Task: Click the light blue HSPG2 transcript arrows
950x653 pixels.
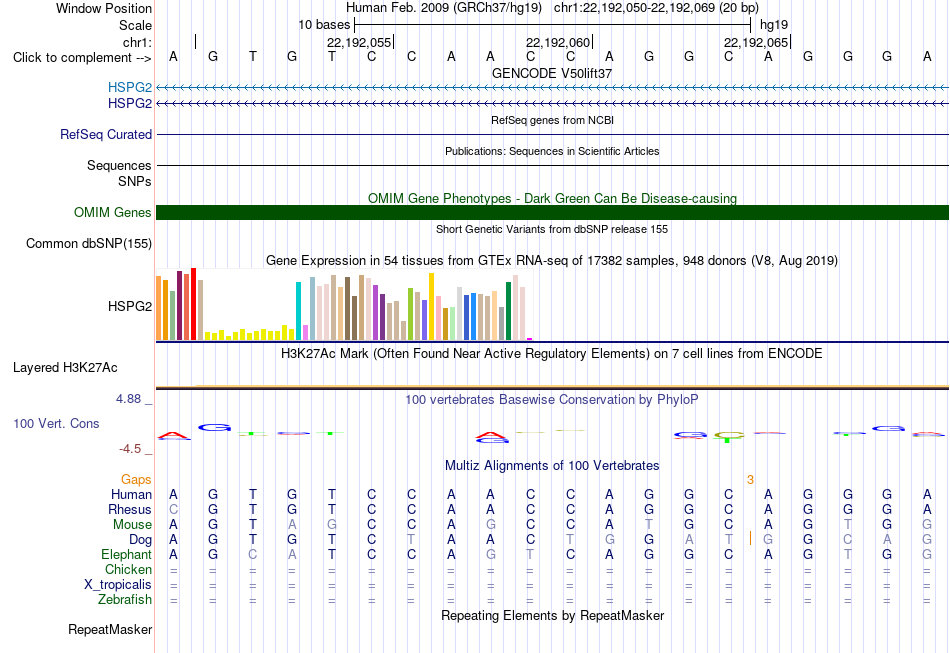Action: [553, 88]
